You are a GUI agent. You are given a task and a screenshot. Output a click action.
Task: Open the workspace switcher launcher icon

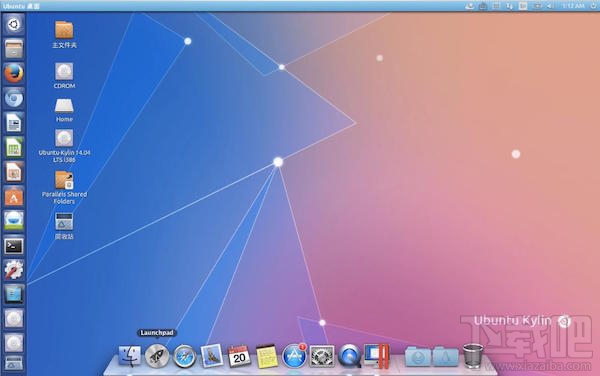click(14, 295)
